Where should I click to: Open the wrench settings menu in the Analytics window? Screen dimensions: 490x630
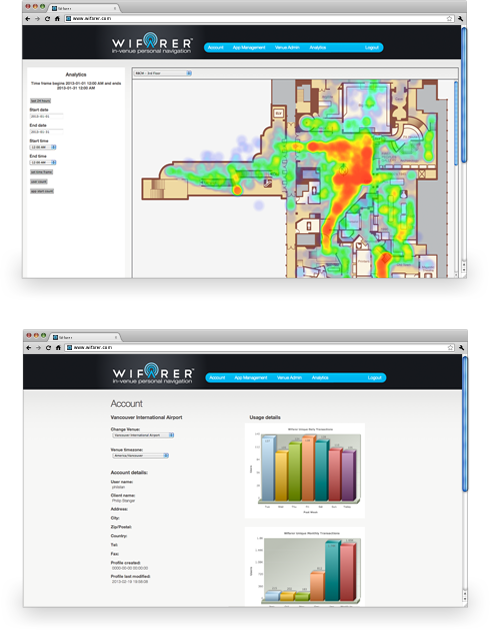click(x=460, y=18)
